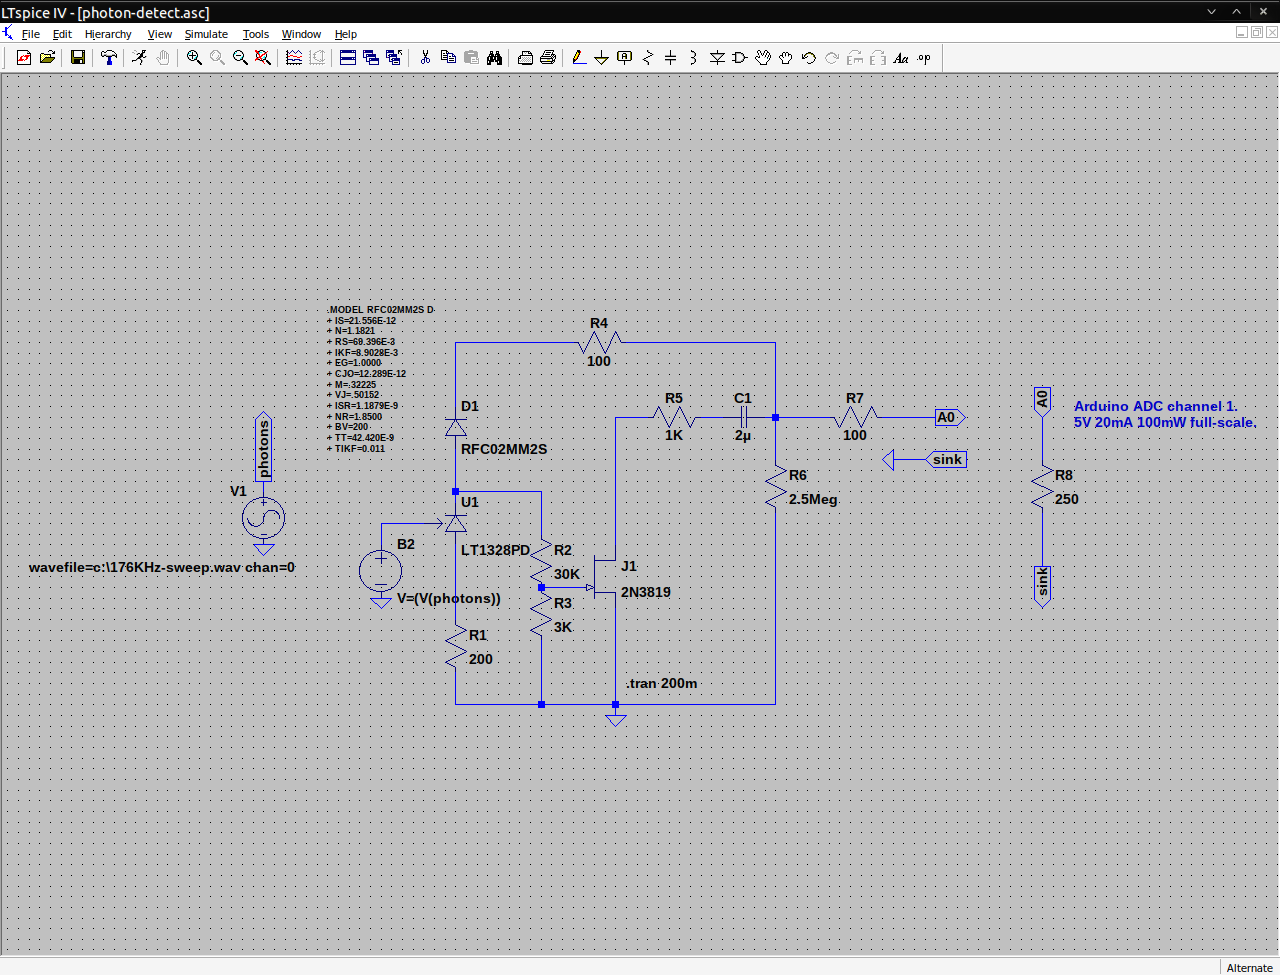The image size is (1280, 975).
Task: Click resistor R4 100 in schematic
Action: point(599,343)
